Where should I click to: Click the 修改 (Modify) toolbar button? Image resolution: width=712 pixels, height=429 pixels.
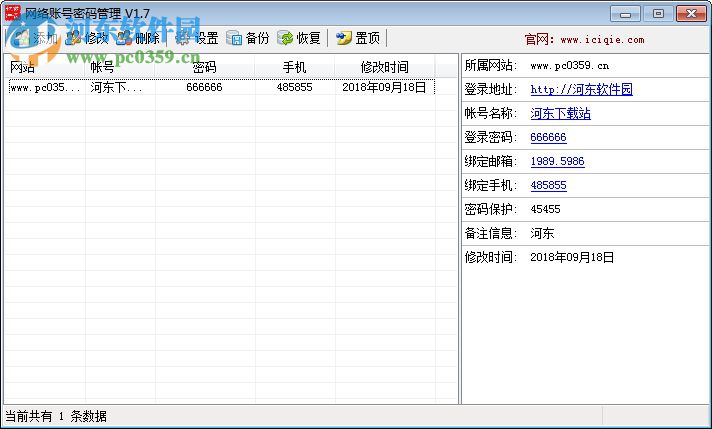pos(87,38)
